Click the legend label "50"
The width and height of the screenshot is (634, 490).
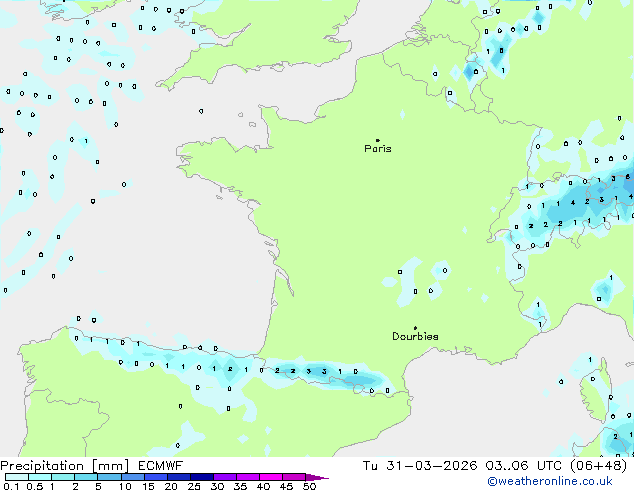[309, 486]
